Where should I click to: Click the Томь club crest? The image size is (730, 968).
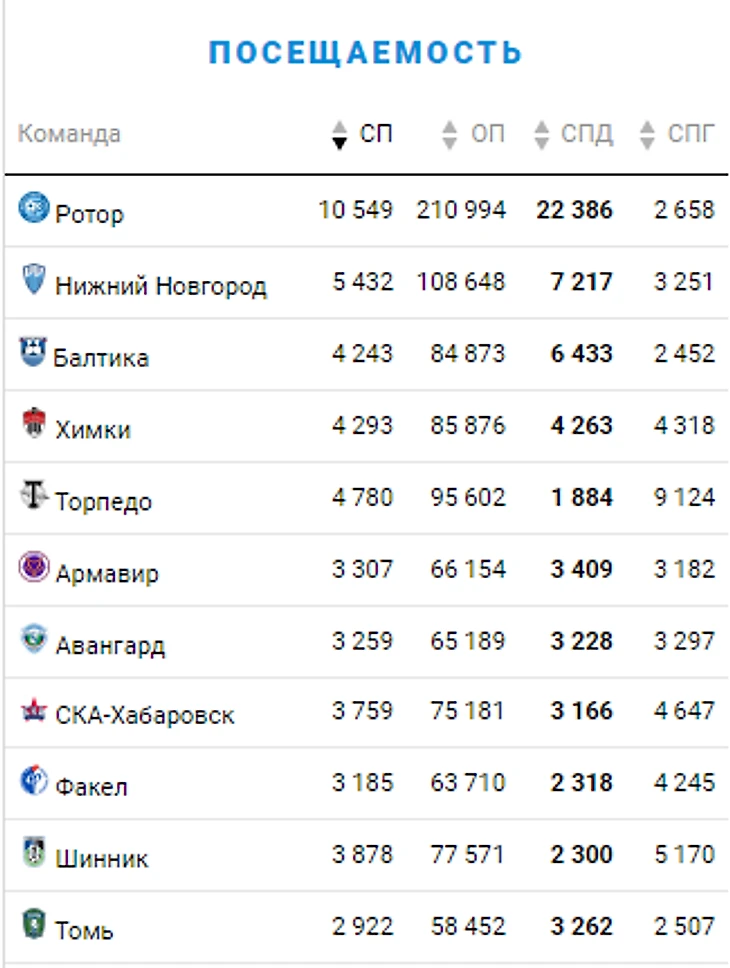point(33,924)
